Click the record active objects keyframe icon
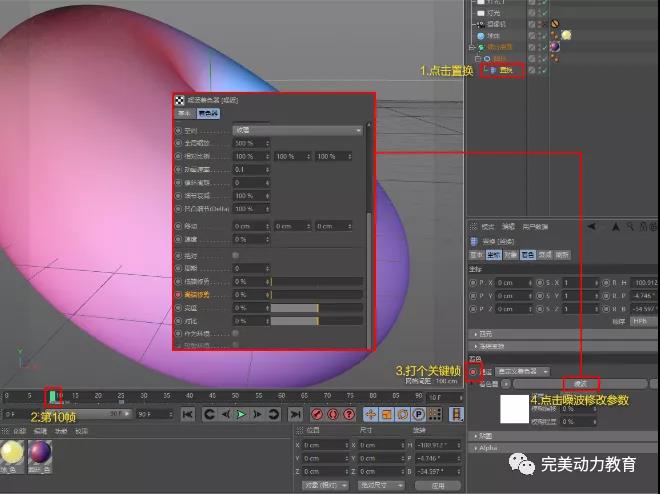The width and height of the screenshot is (660, 494). pyautogui.click(x=316, y=414)
